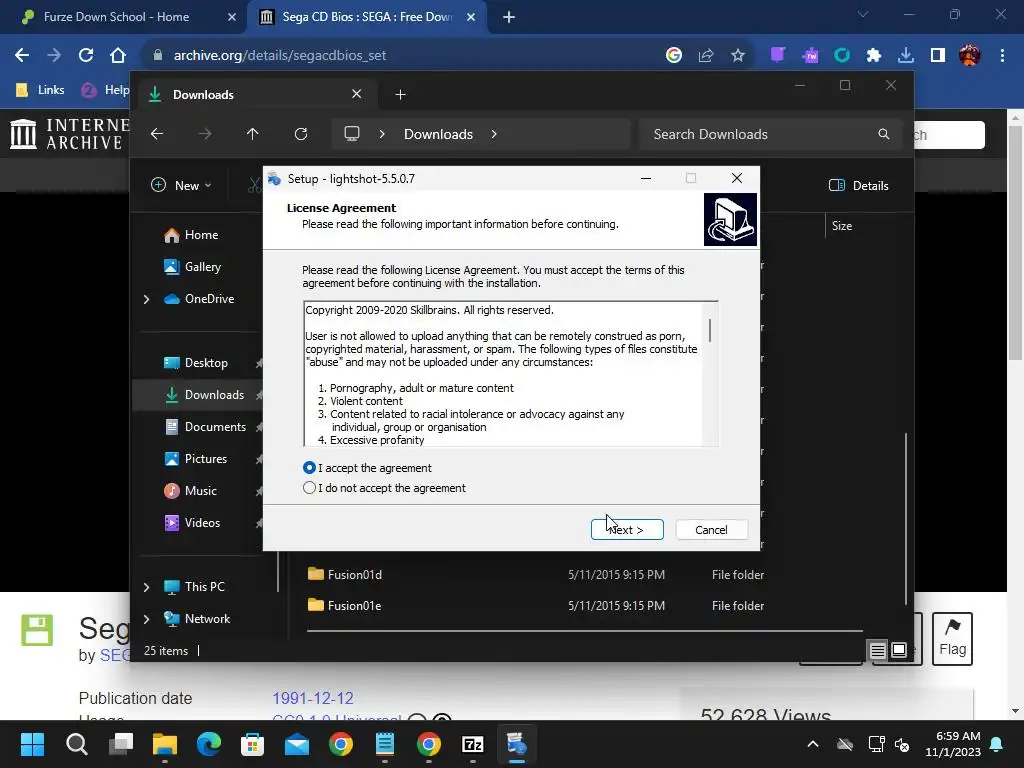
Task: Open a new Chrome tab
Action: 509,17
